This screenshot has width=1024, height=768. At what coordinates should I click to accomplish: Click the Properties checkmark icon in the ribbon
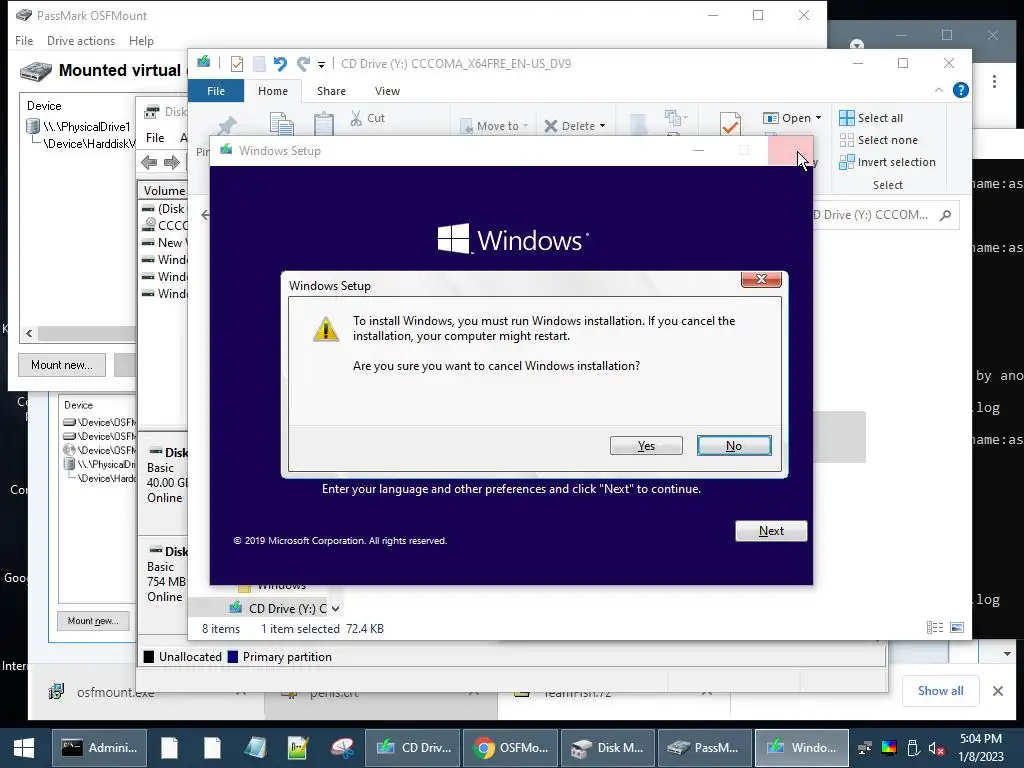(730, 124)
